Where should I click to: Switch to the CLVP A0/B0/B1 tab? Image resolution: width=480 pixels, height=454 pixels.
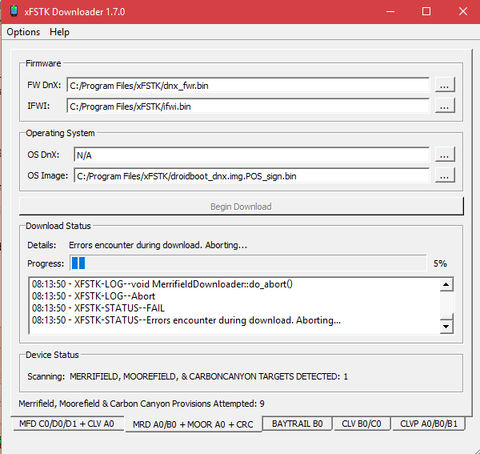429,424
